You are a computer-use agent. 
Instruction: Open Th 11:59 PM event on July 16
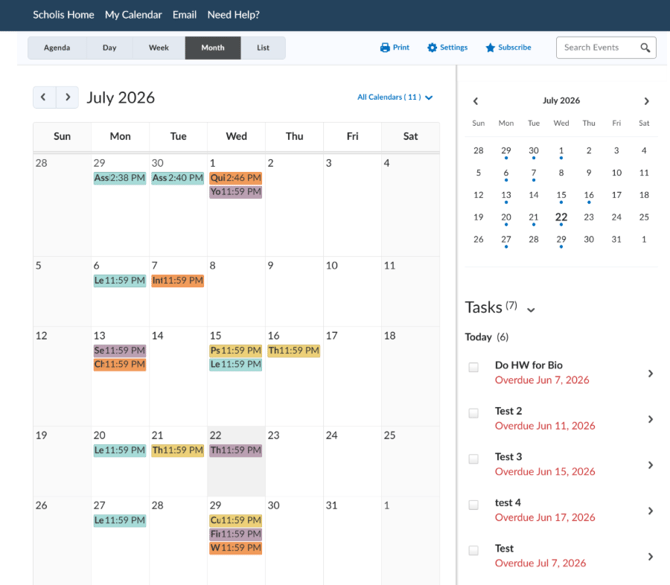294,350
